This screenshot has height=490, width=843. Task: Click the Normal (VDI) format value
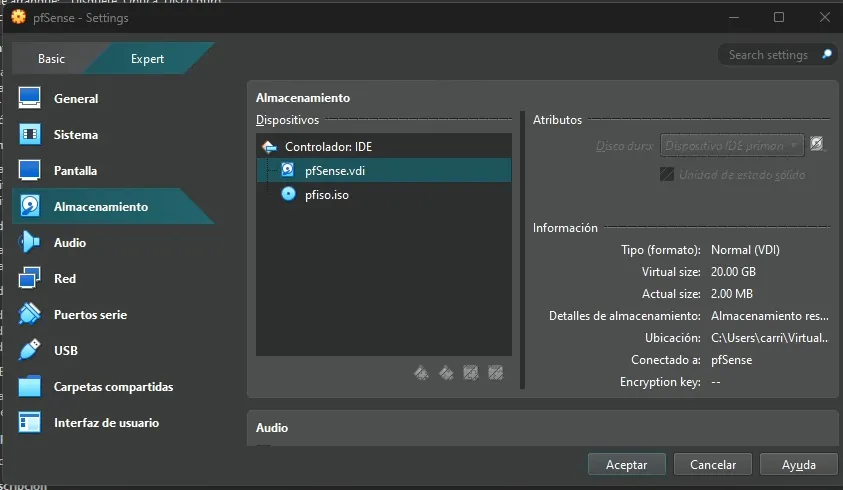[x=745, y=250]
